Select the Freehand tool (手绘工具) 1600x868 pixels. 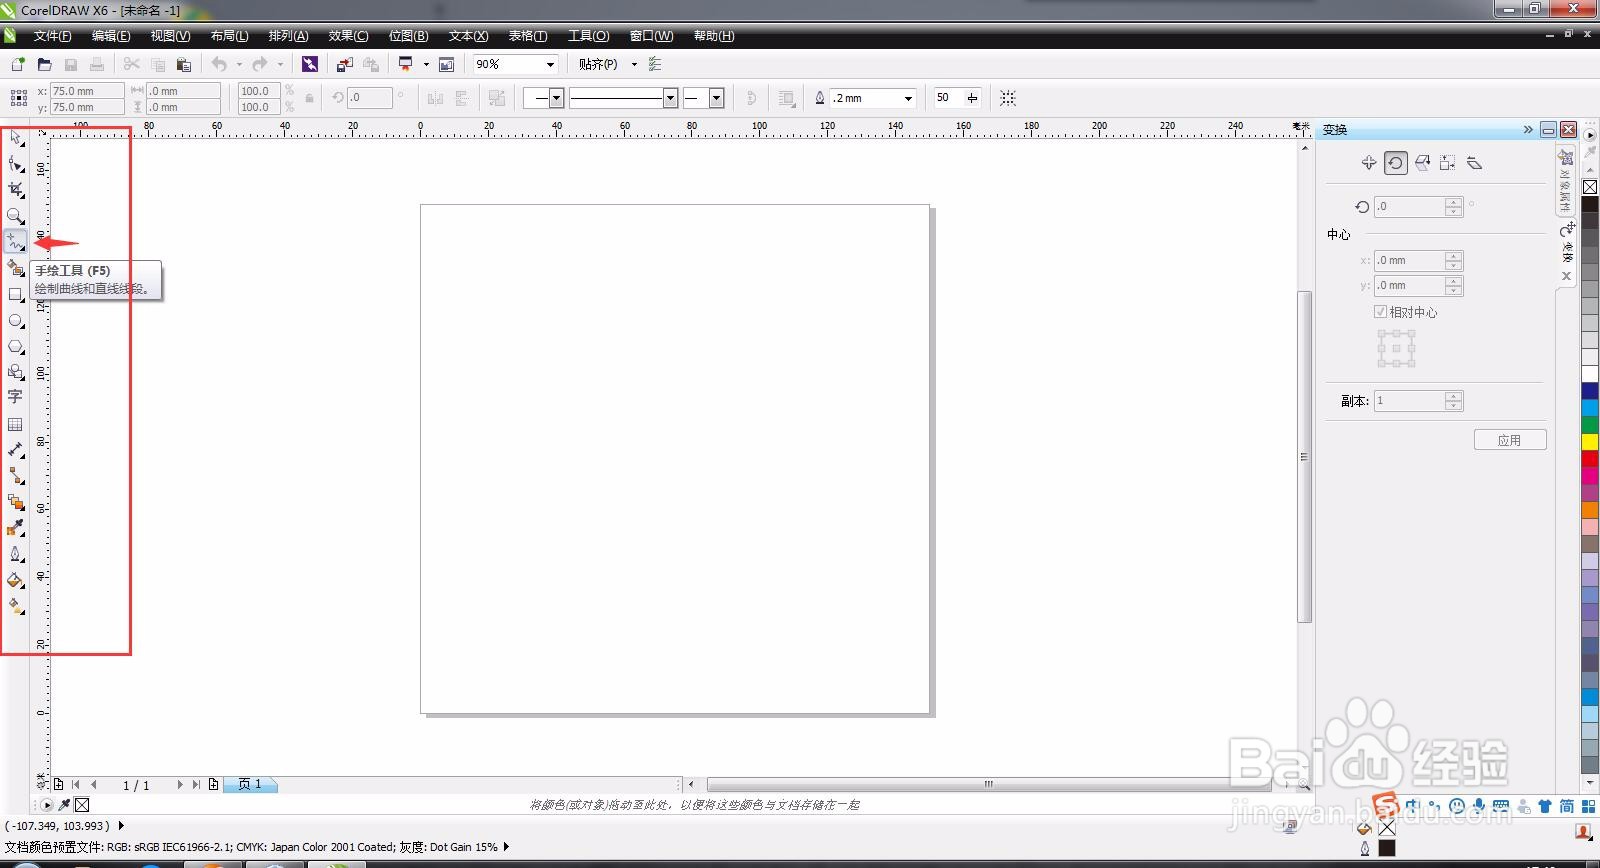16,242
